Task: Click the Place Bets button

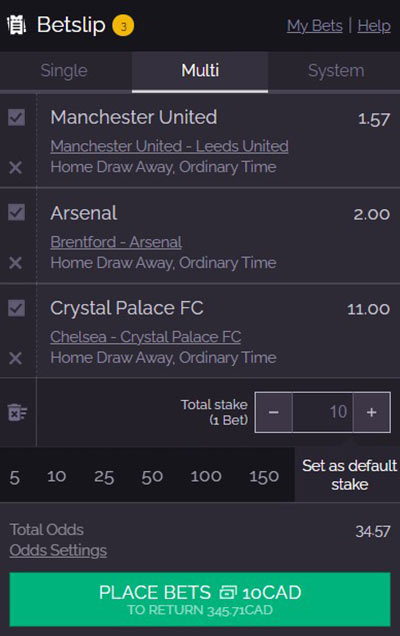Action: pyautogui.click(x=200, y=599)
